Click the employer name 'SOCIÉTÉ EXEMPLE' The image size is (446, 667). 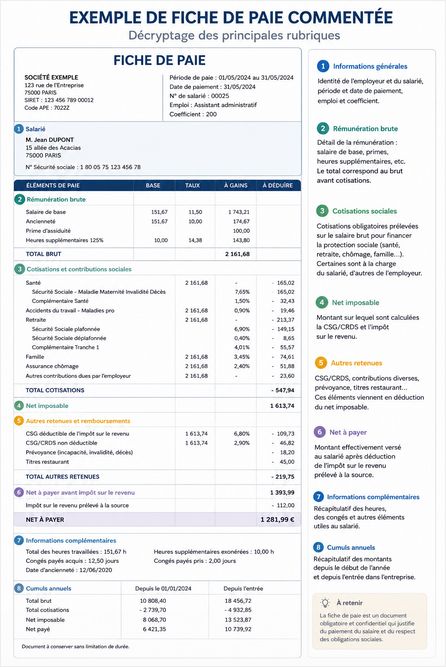pos(51,77)
